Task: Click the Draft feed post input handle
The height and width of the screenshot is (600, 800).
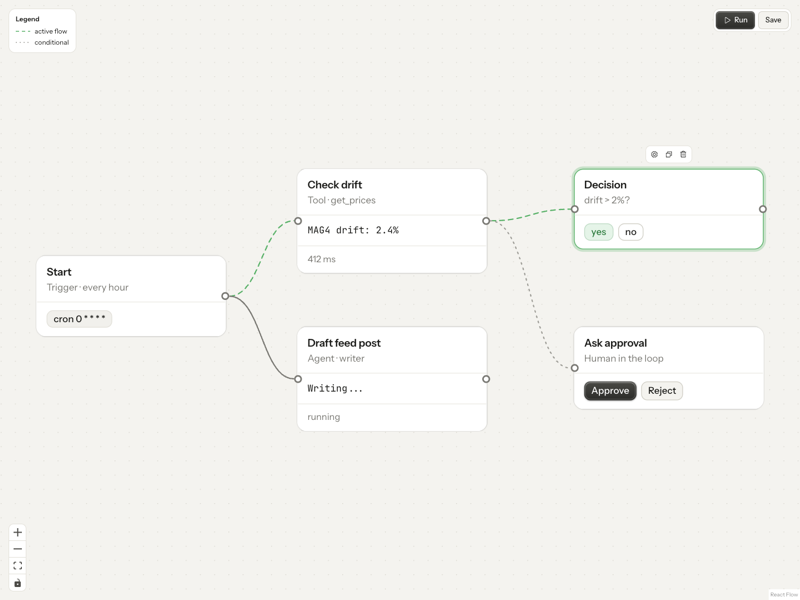Action: click(x=298, y=379)
